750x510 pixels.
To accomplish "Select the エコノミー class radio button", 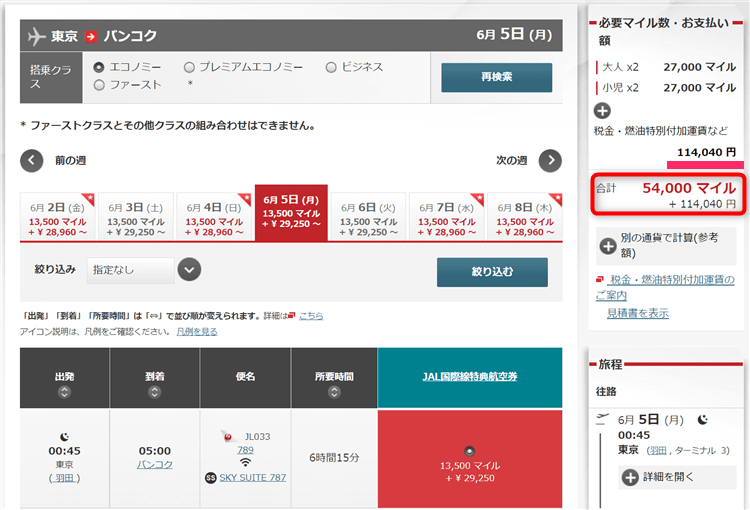I will point(99,67).
